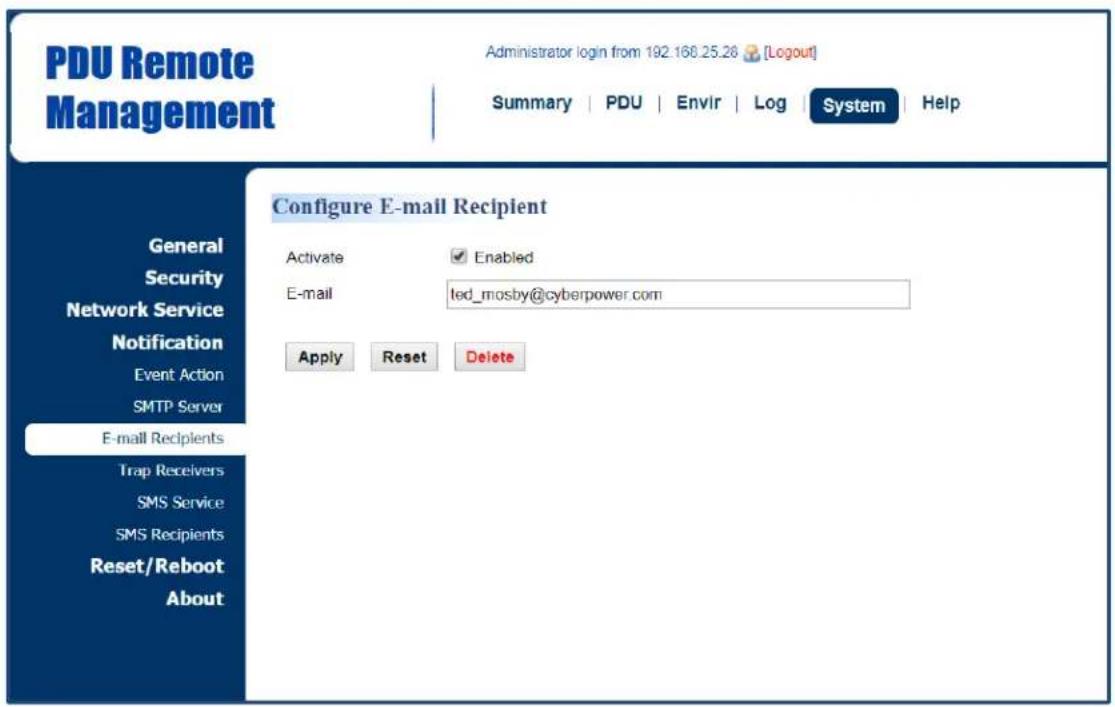Select the System tab
The width and height of the screenshot is (1115, 707).
tap(853, 105)
